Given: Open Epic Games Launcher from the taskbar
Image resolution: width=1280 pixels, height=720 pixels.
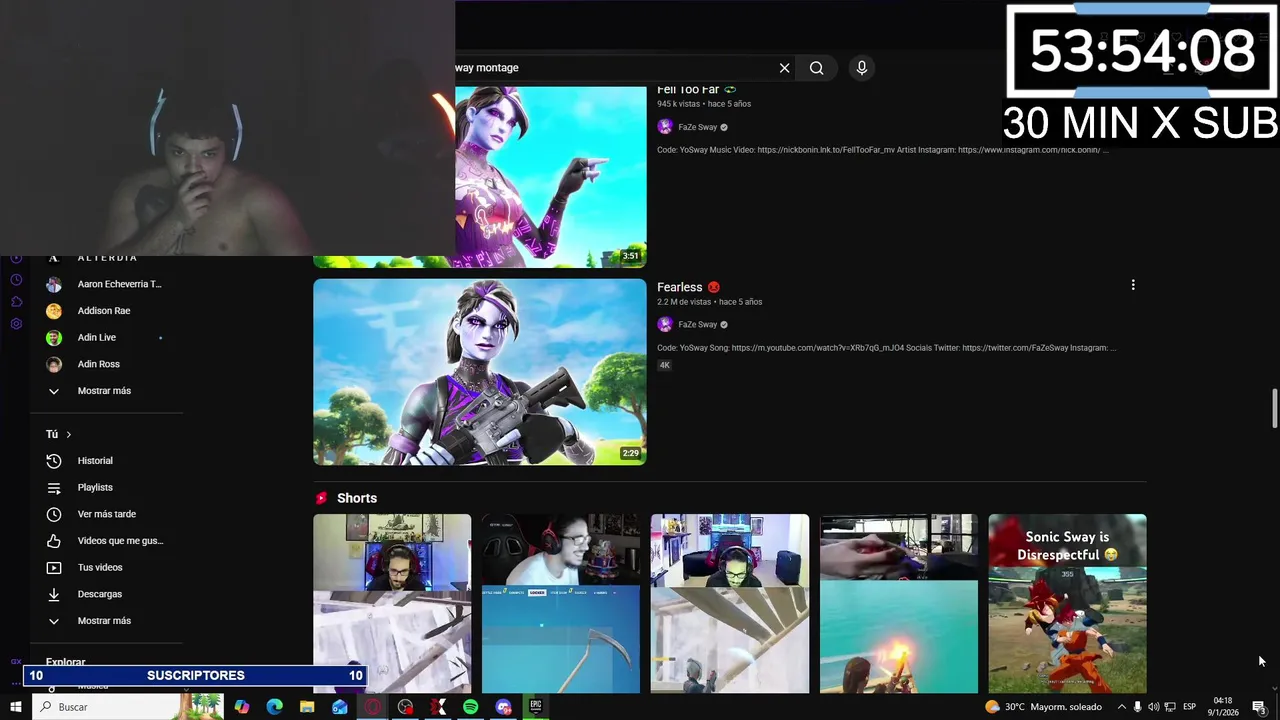Looking at the screenshot, I should 536,707.
